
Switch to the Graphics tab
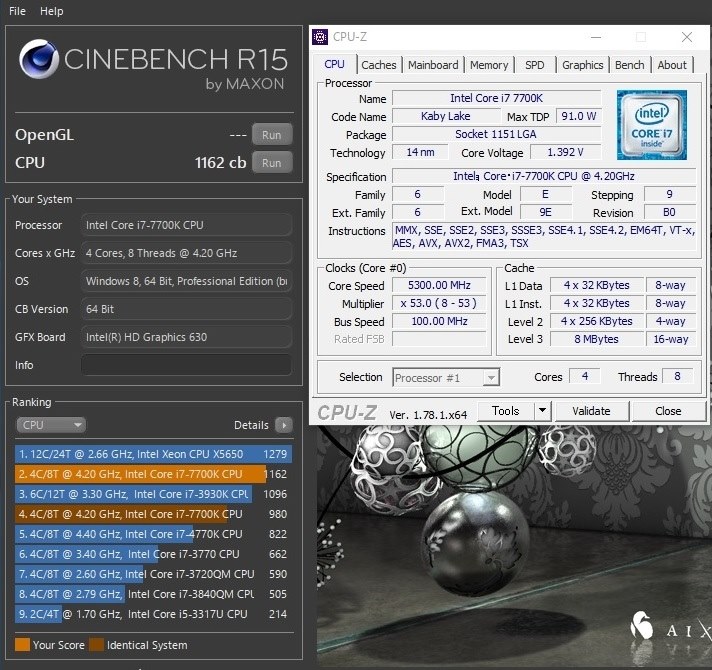583,65
